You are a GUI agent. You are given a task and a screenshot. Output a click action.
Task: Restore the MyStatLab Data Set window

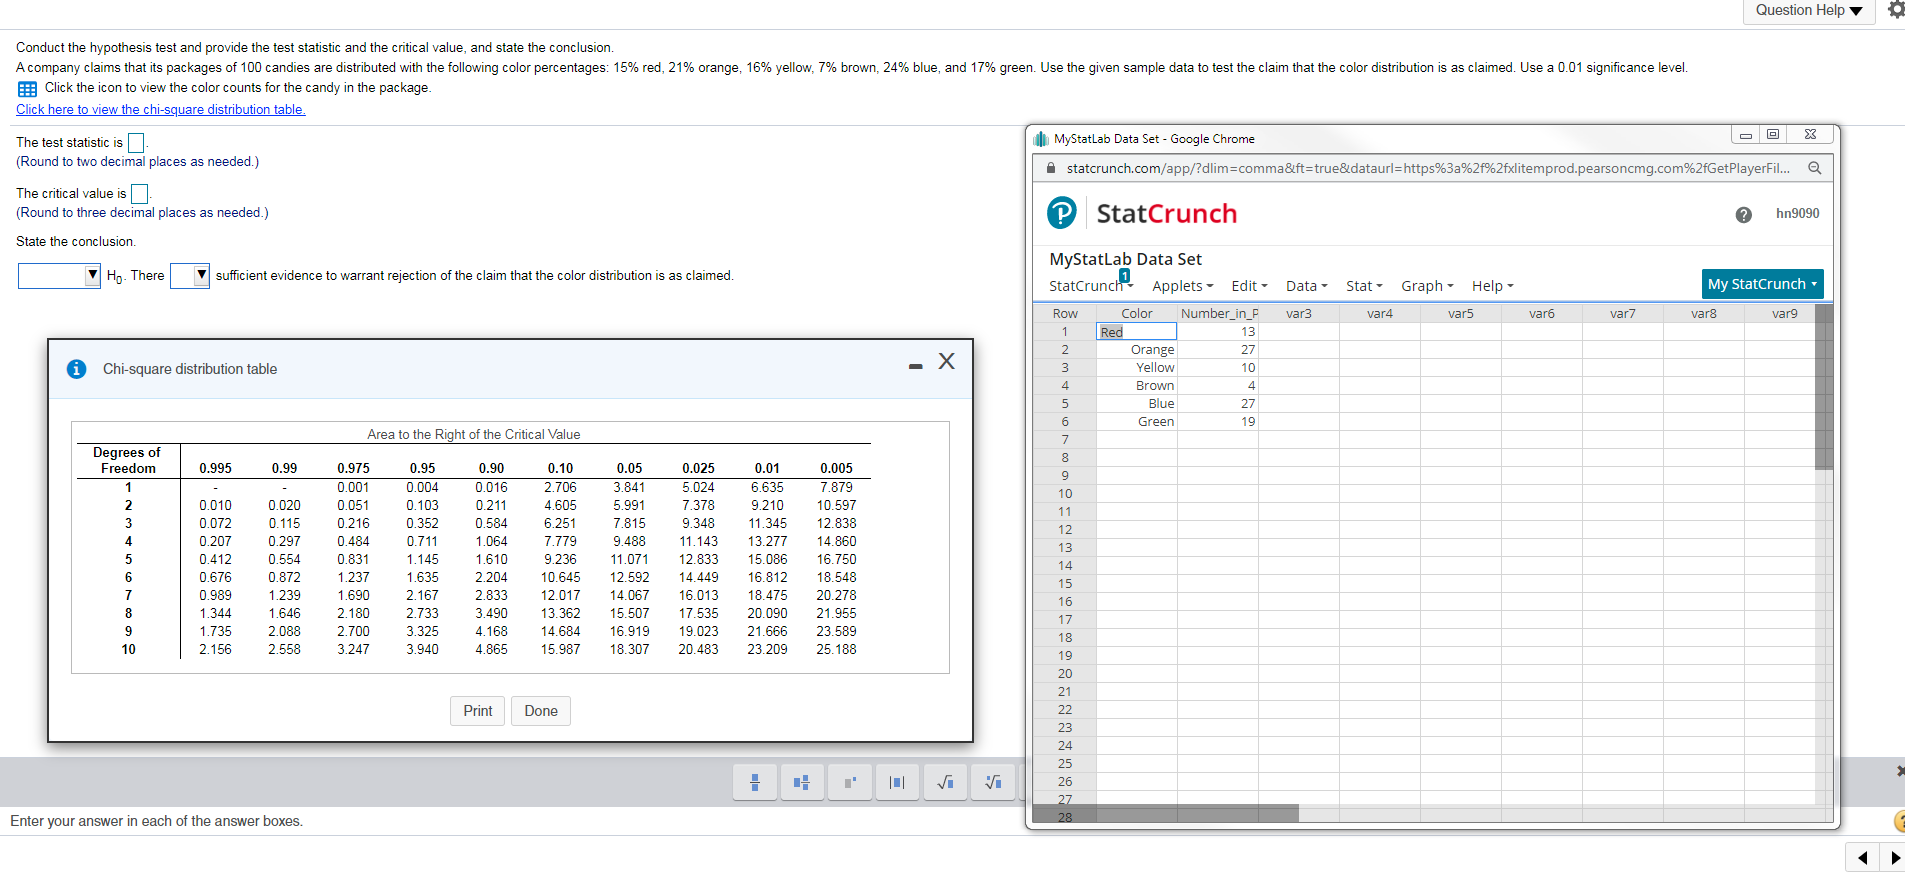click(x=1773, y=134)
